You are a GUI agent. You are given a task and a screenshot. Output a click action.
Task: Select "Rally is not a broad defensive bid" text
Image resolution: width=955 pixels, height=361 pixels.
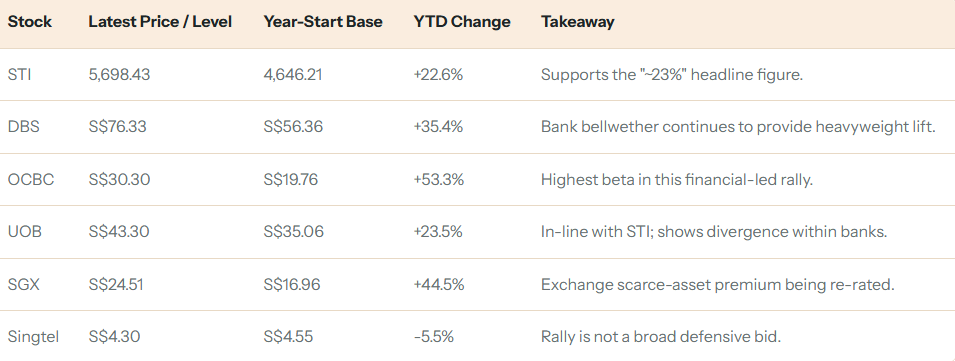(661, 337)
